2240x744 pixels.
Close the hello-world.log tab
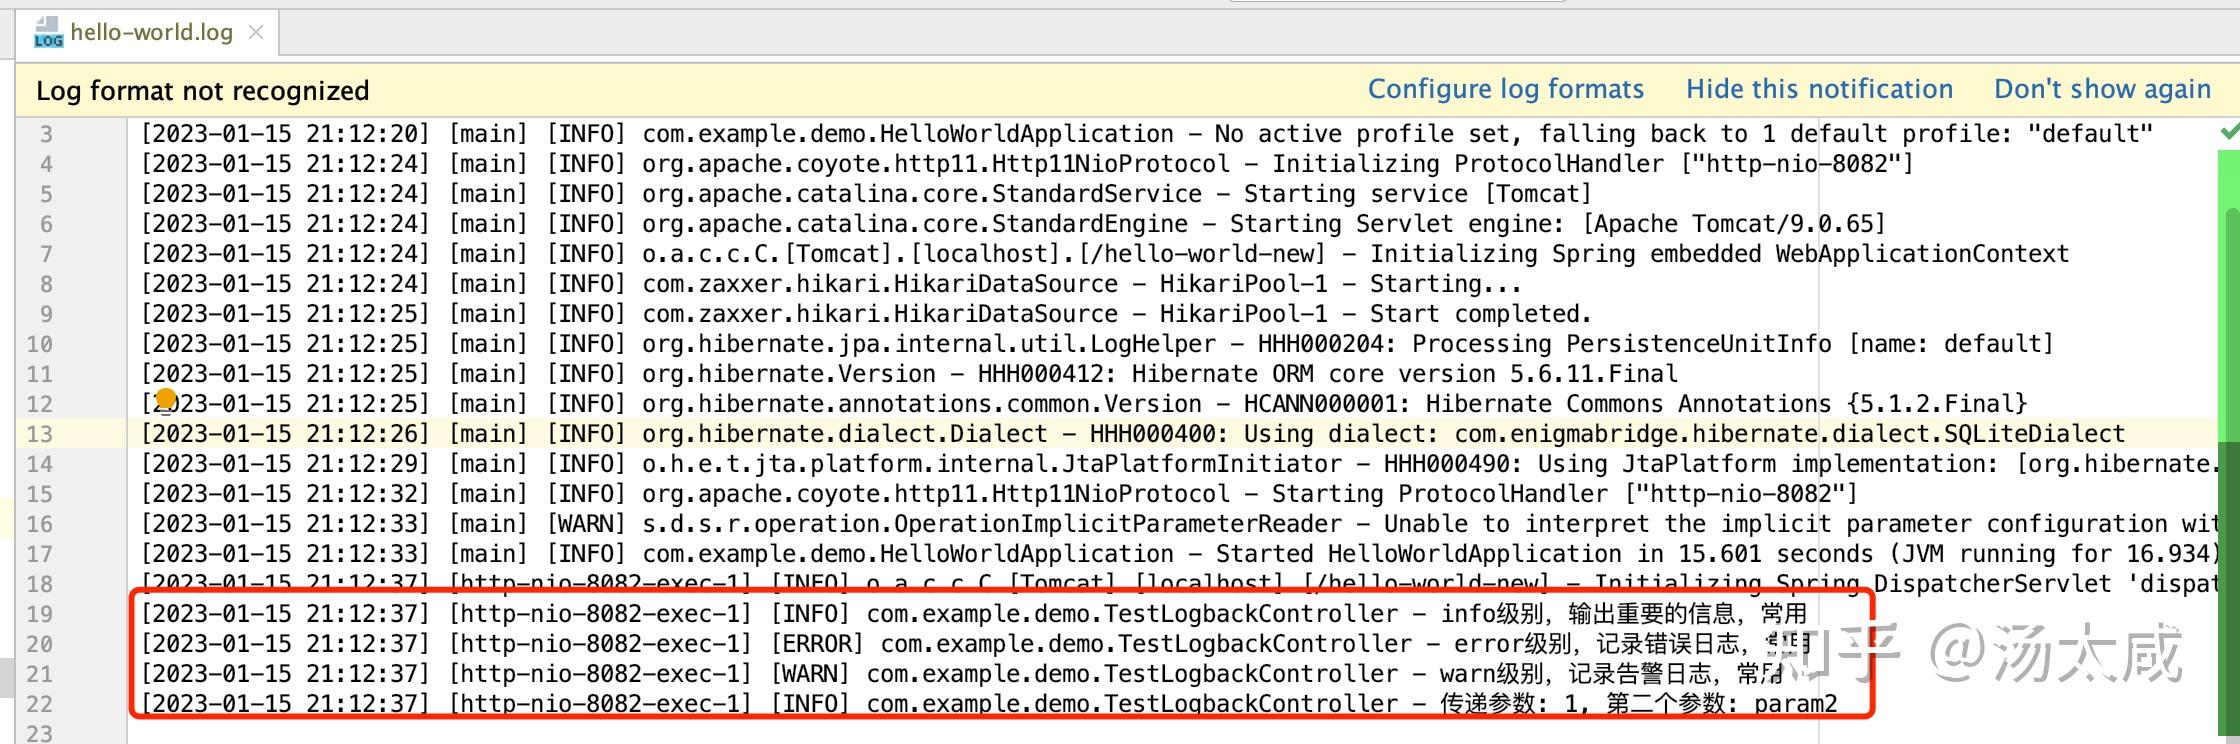[256, 32]
